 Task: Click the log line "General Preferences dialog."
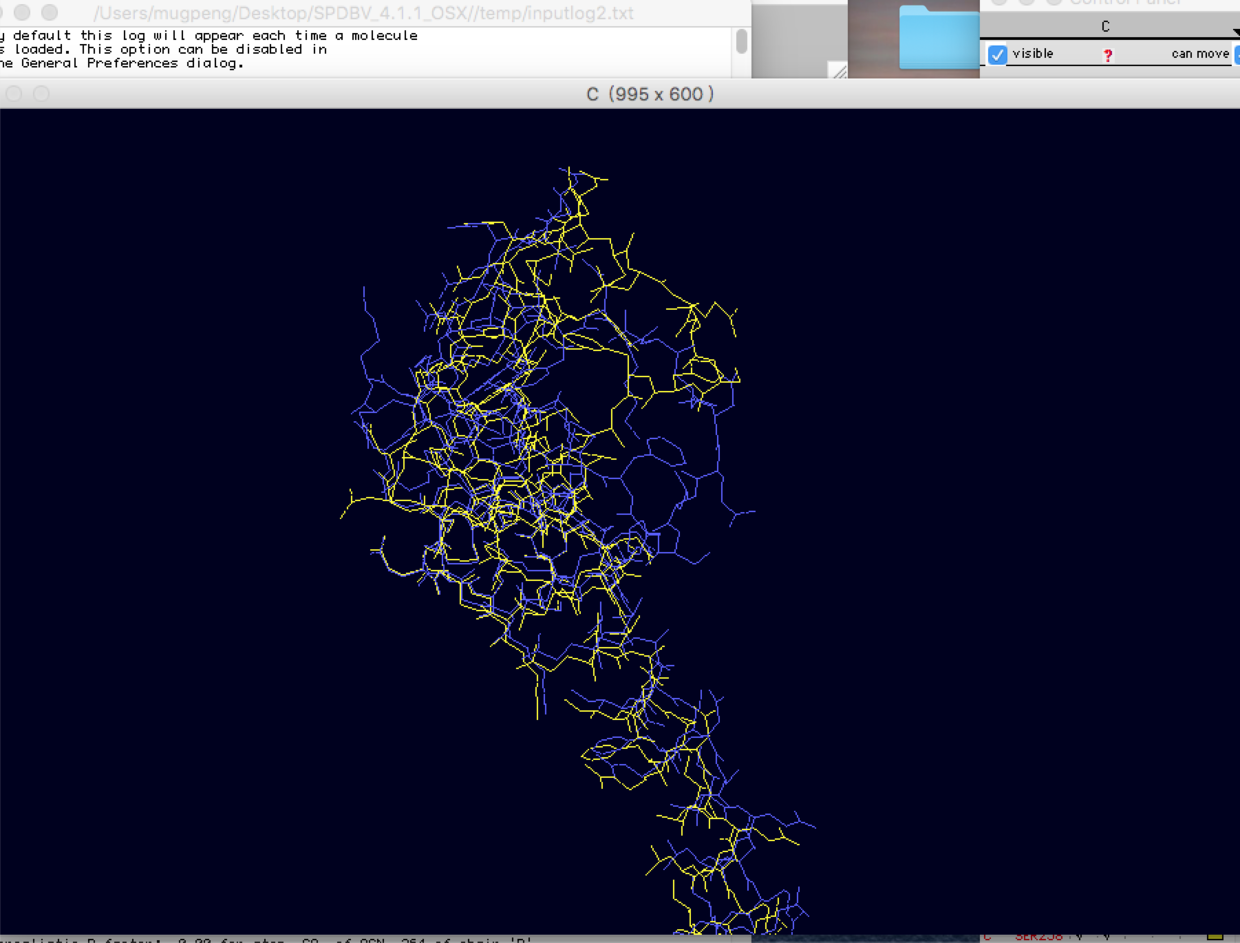[x=122, y=63]
